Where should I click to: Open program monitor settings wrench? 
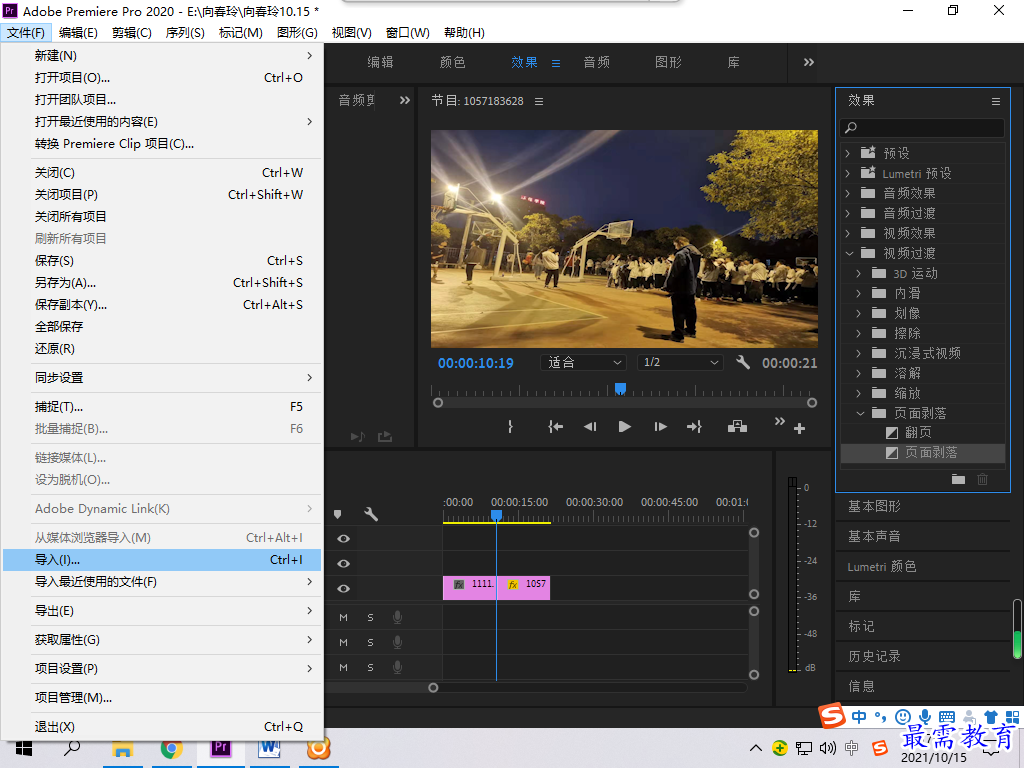743,362
